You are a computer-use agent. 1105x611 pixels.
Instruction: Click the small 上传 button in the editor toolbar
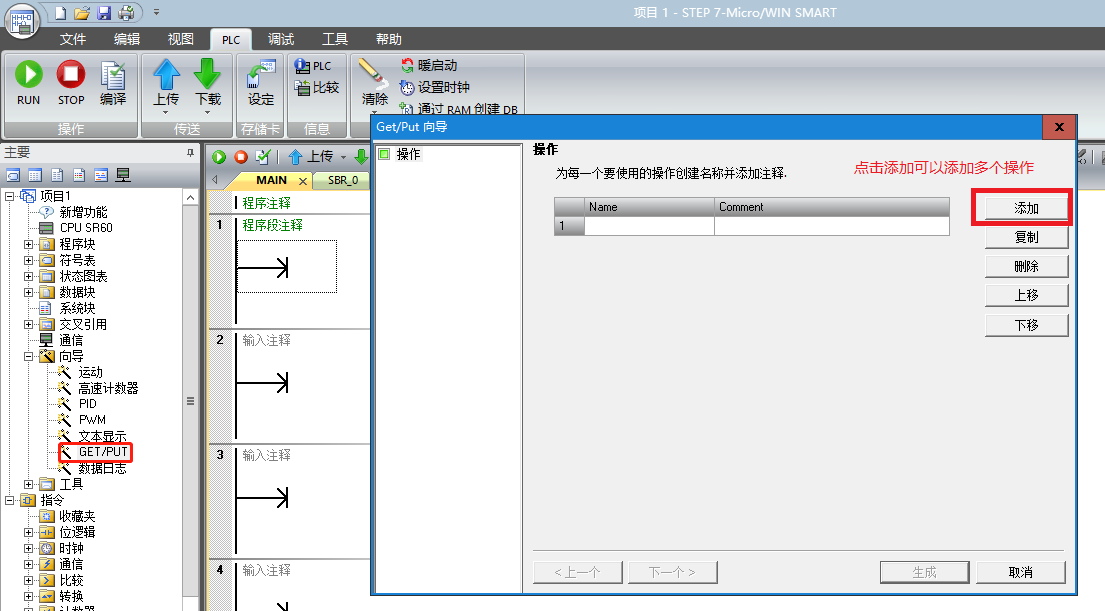tap(310, 156)
